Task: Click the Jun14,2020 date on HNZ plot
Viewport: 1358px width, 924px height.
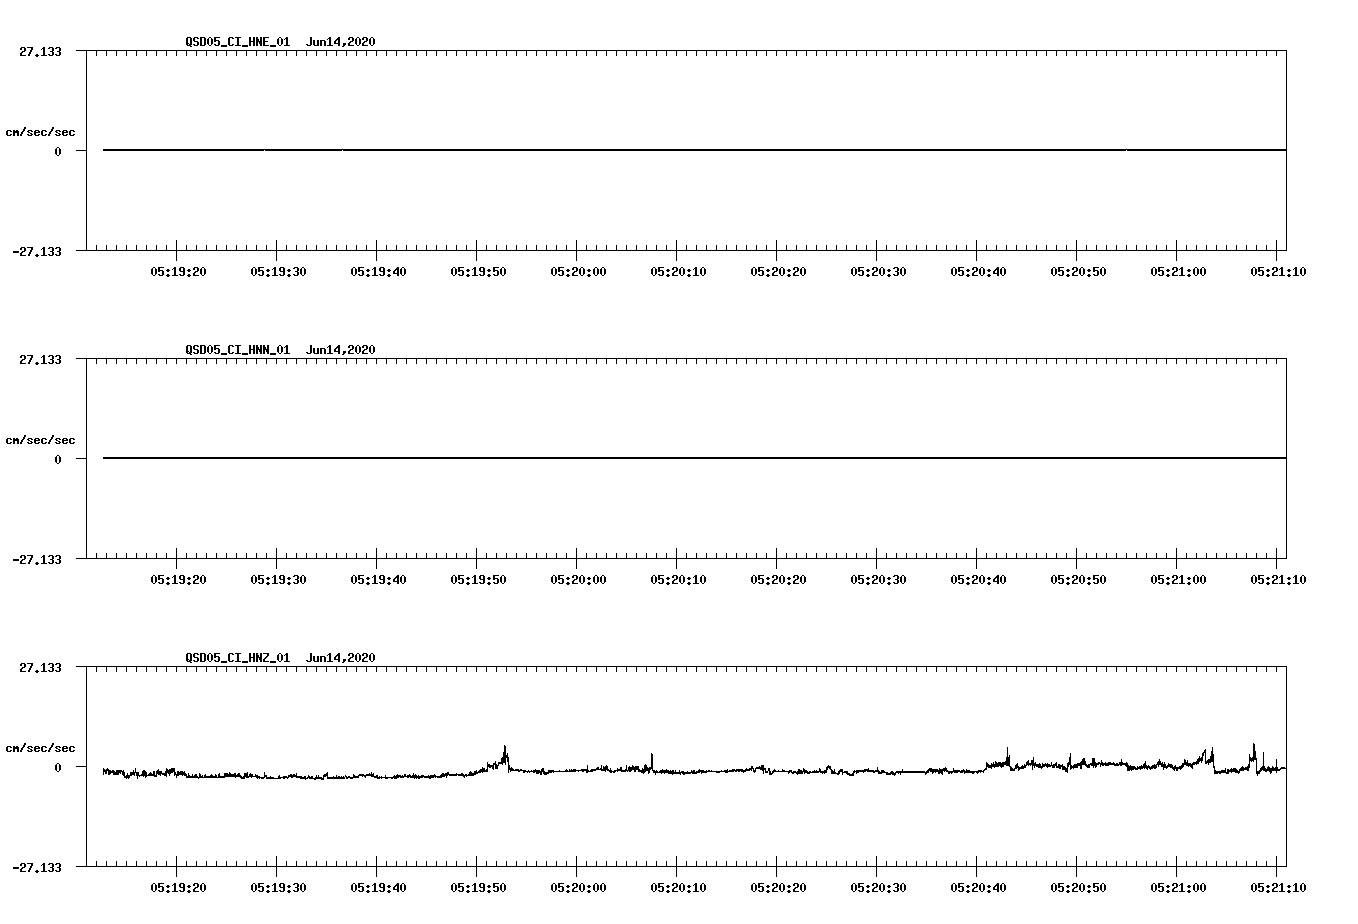Action: tap(341, 658)
